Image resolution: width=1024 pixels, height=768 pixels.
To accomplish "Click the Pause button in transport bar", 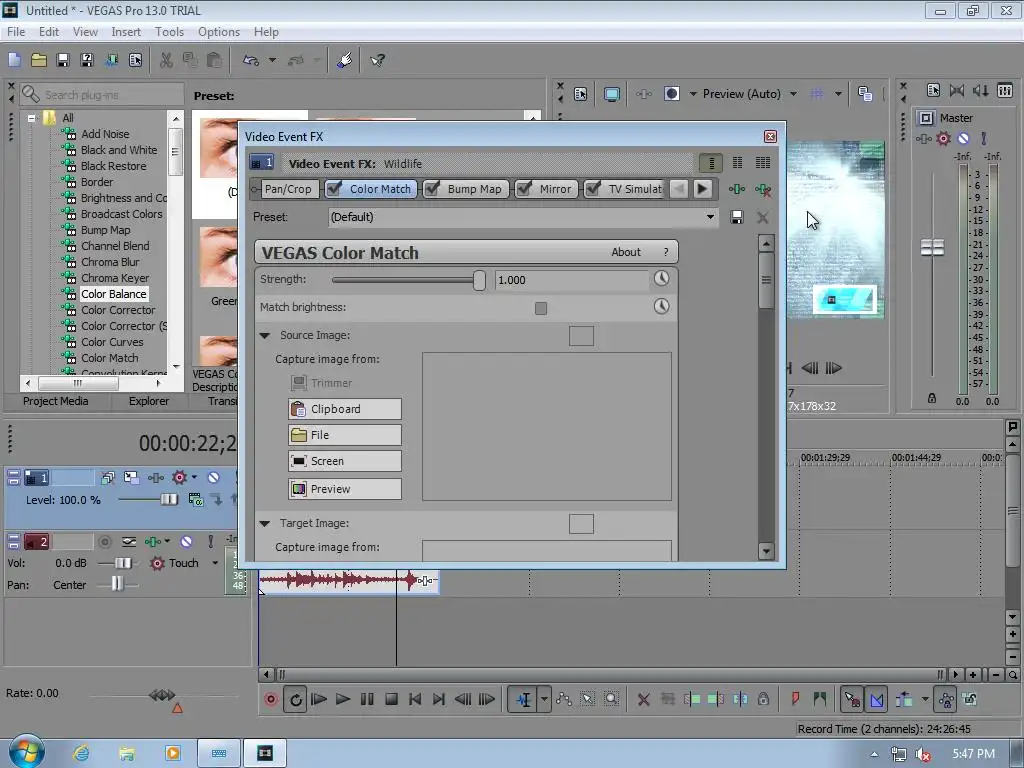I will (x=367, y=699).
